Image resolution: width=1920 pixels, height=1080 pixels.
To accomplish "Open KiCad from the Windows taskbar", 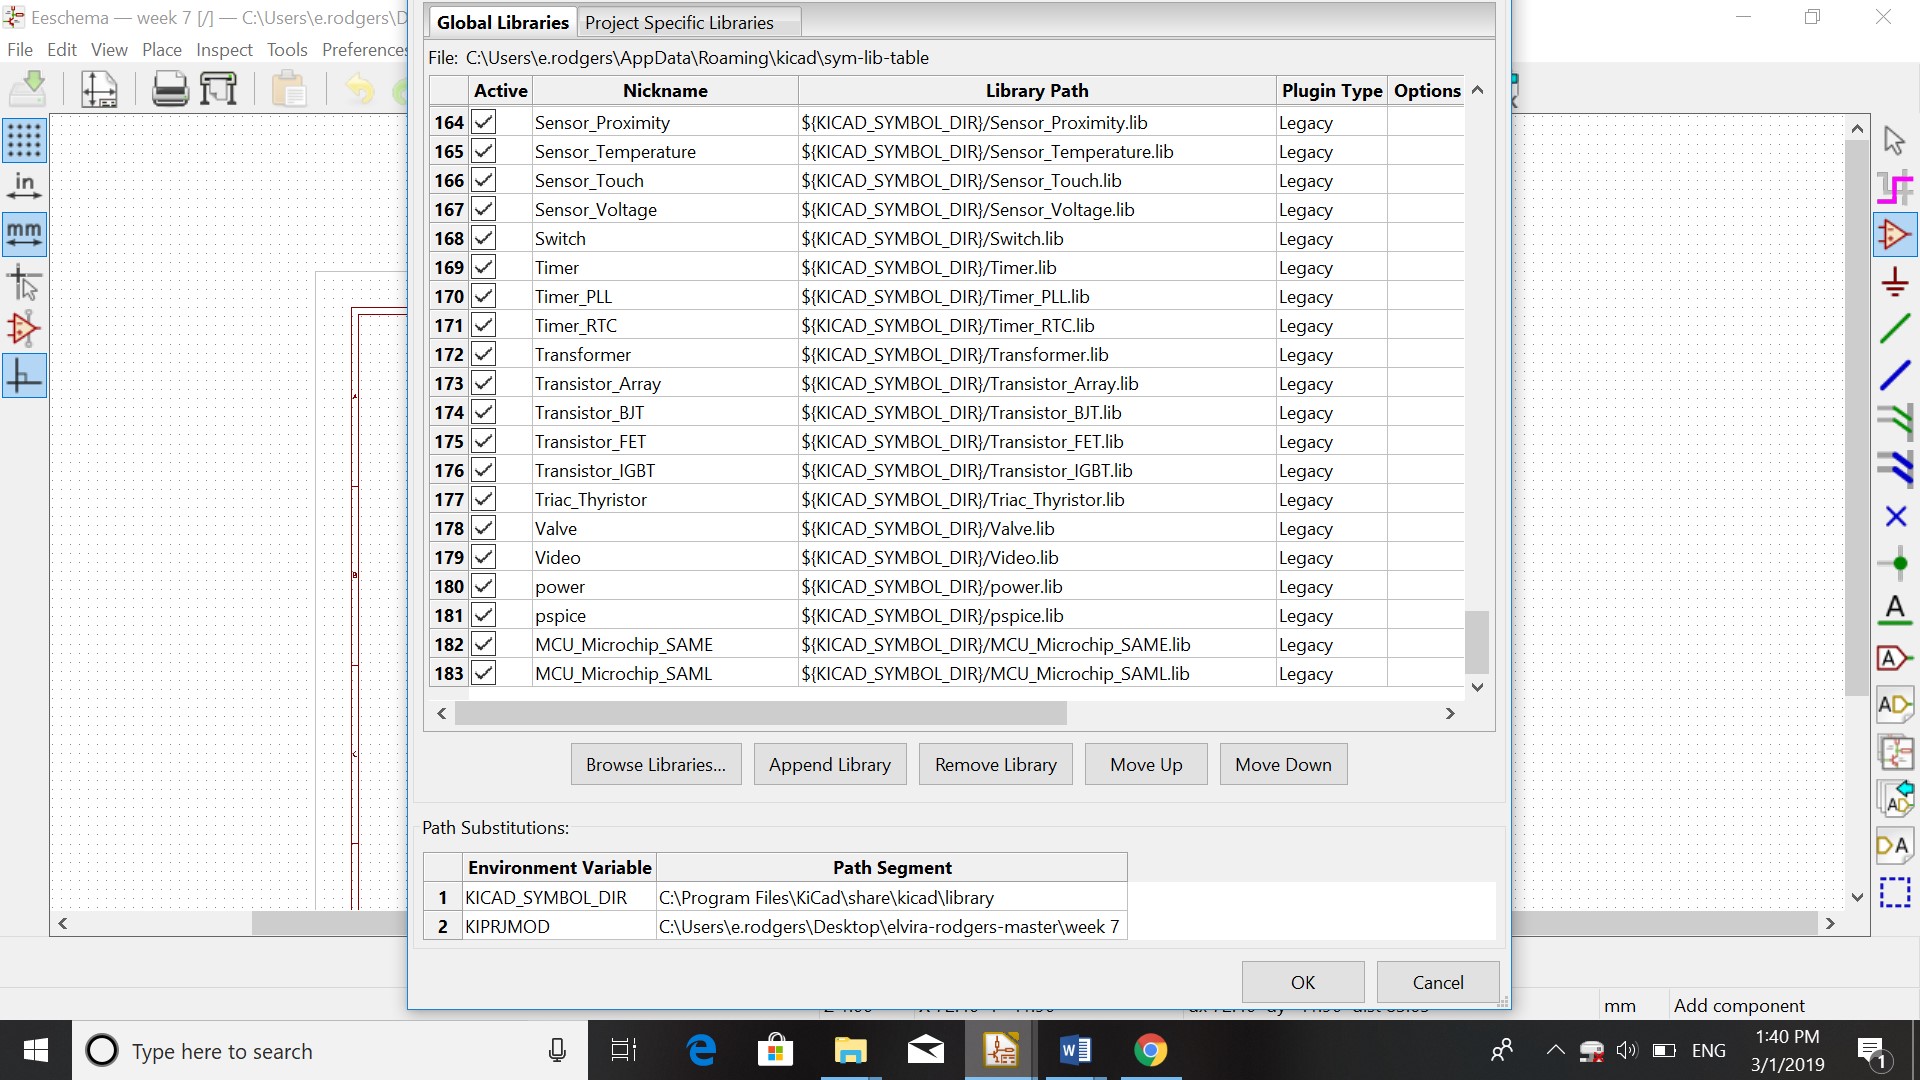I will coord(1000,1051).
